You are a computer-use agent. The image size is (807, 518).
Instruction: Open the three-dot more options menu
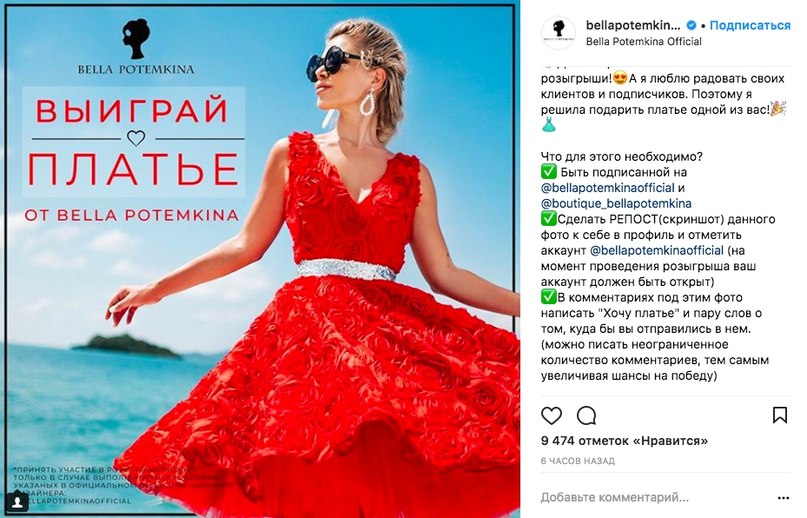783,498
